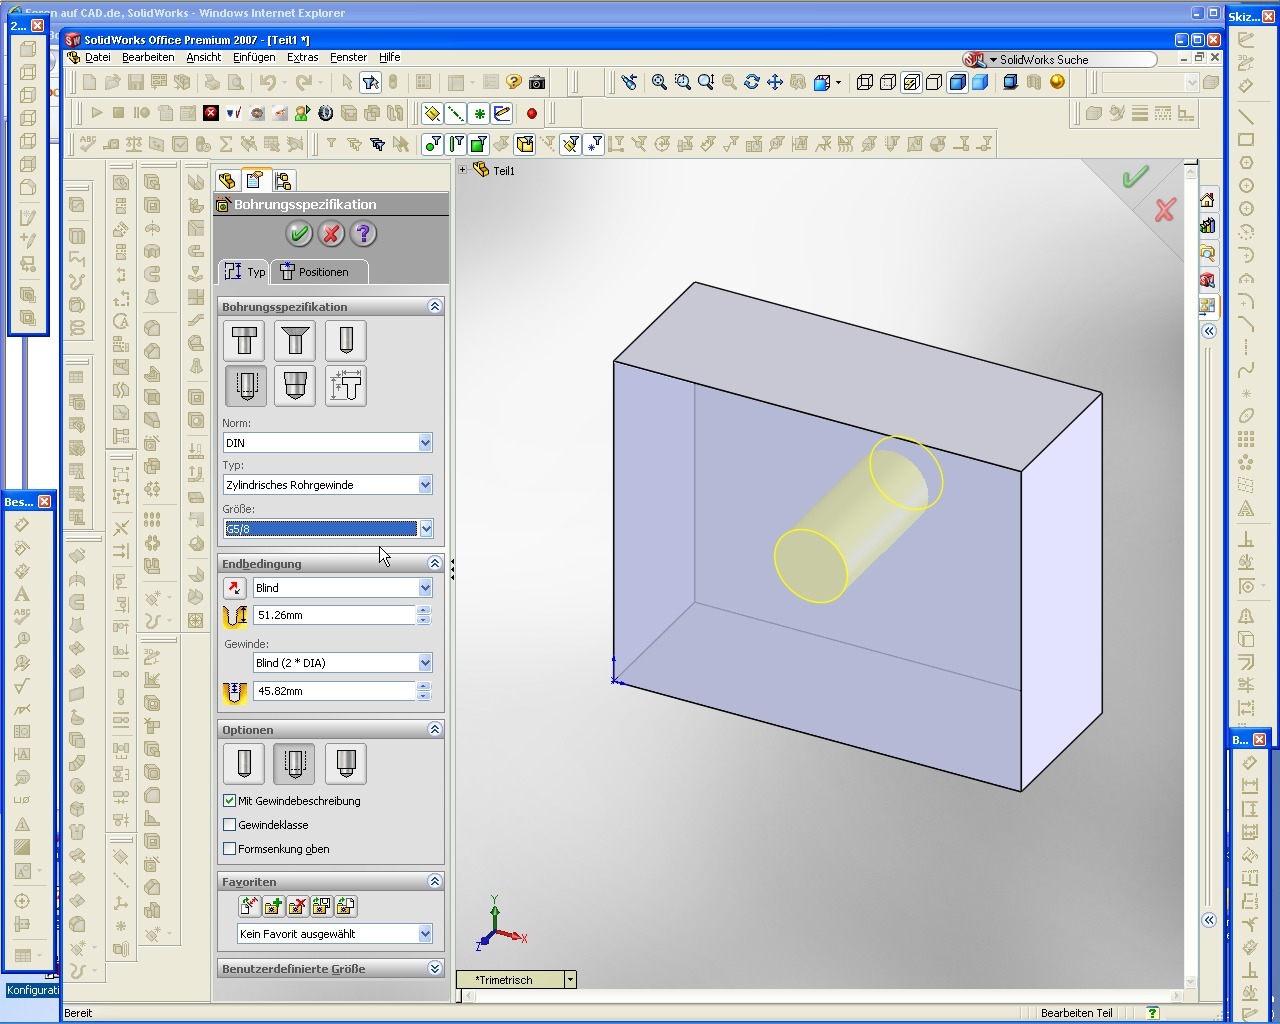Expand the Benutzerdefinierte Größe section
Viewport: 1280px width, 1024px height.
[x=434, y=969]
